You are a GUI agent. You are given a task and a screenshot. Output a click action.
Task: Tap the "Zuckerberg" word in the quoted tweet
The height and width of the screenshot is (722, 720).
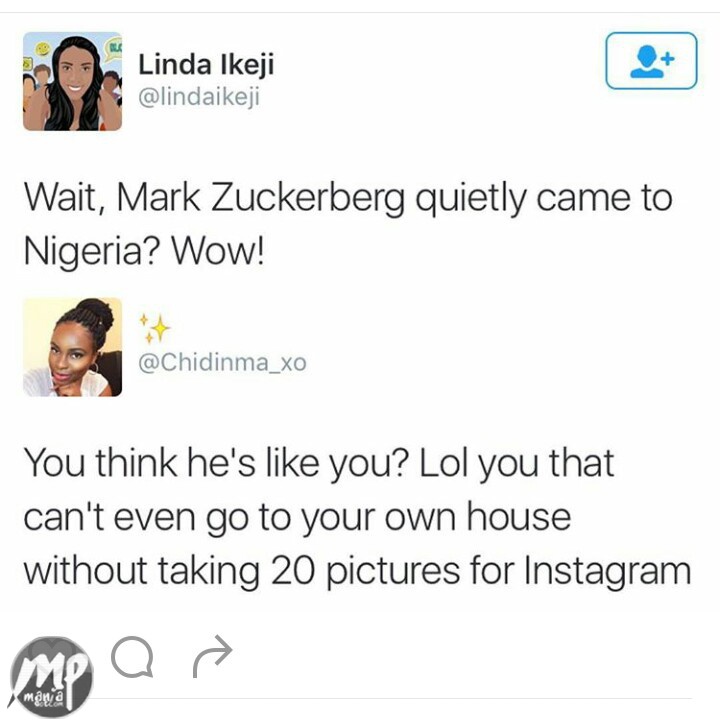308,199
